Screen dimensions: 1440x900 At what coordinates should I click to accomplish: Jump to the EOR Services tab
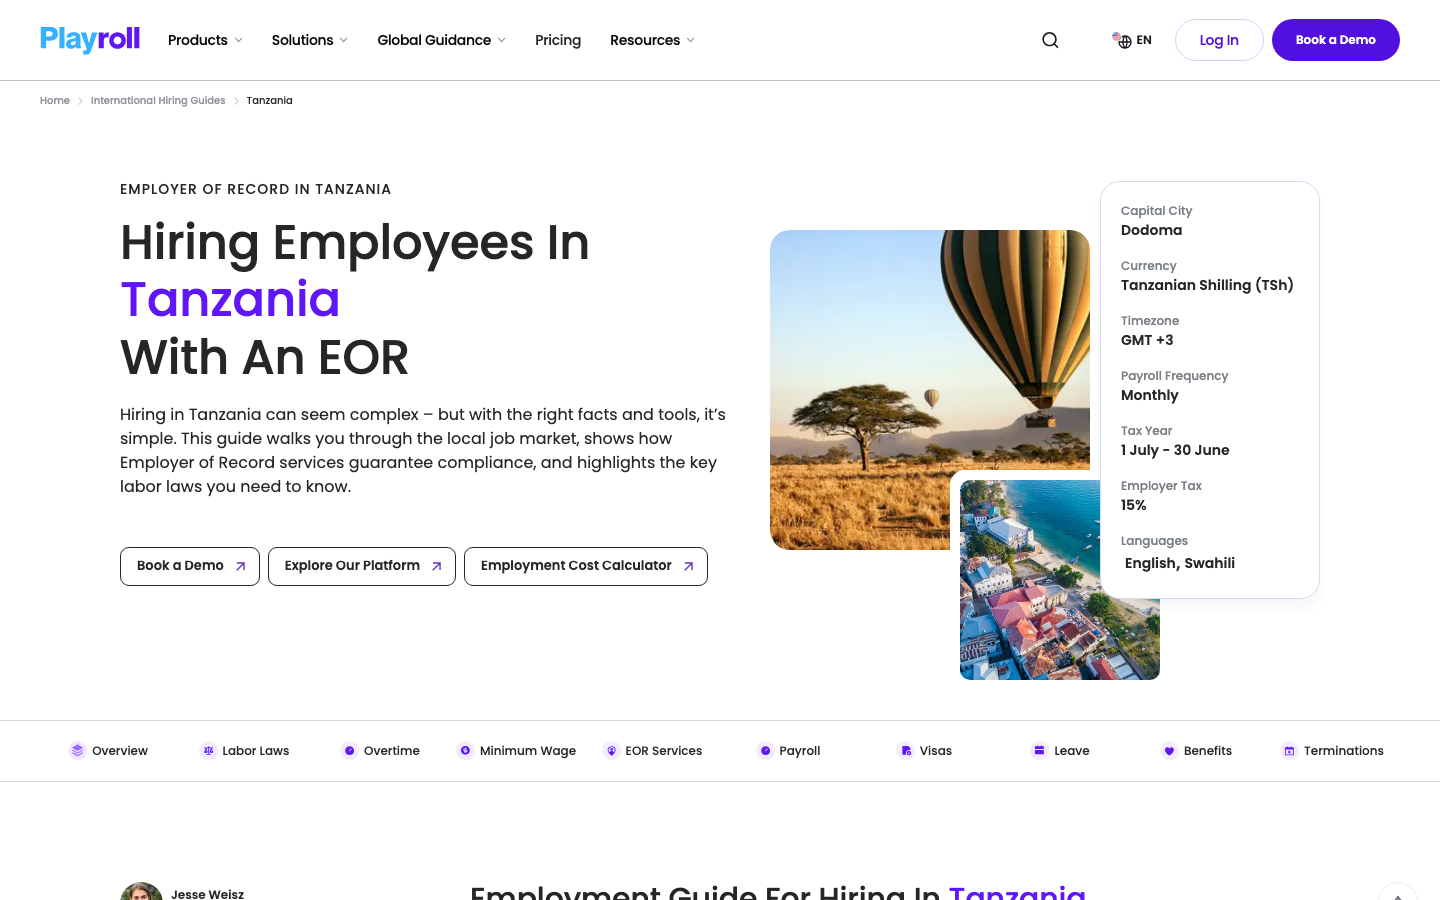pos(653,751)
